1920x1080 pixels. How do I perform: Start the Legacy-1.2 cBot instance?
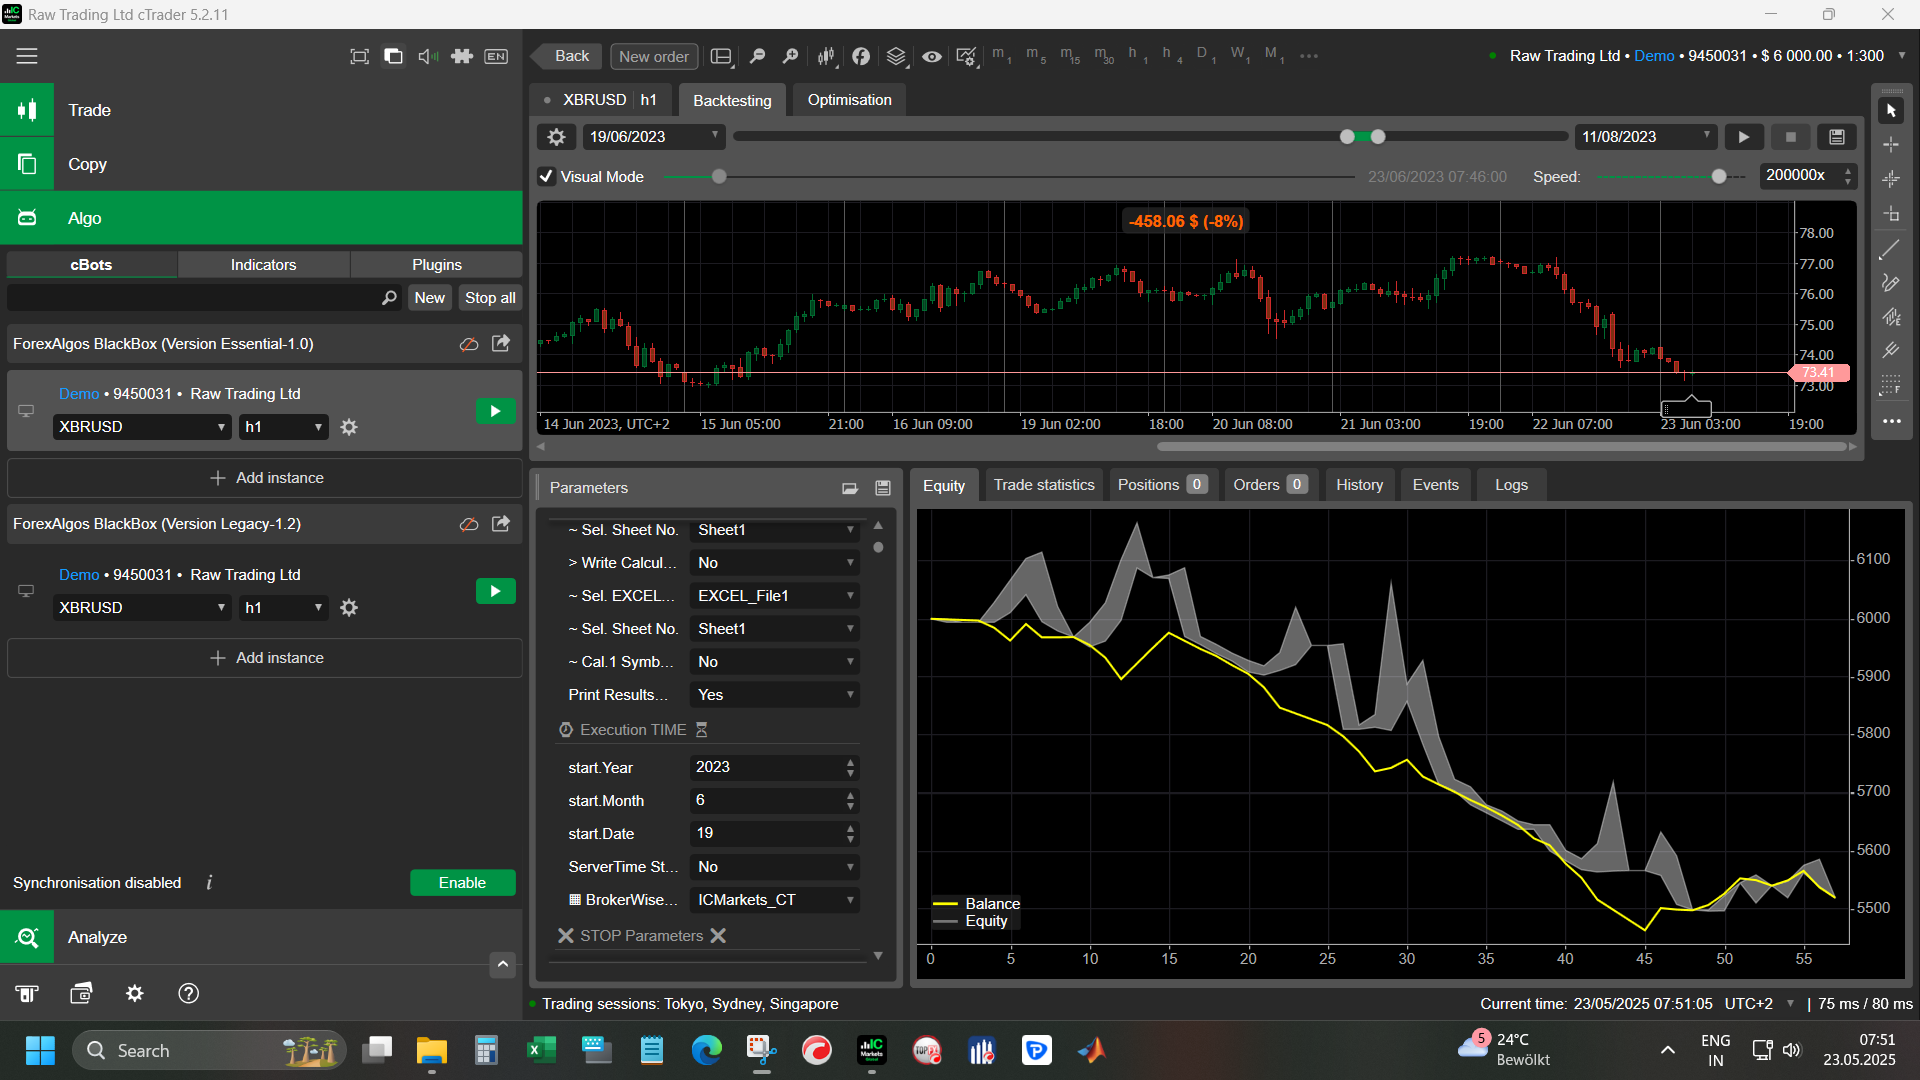tap(495, 591)
